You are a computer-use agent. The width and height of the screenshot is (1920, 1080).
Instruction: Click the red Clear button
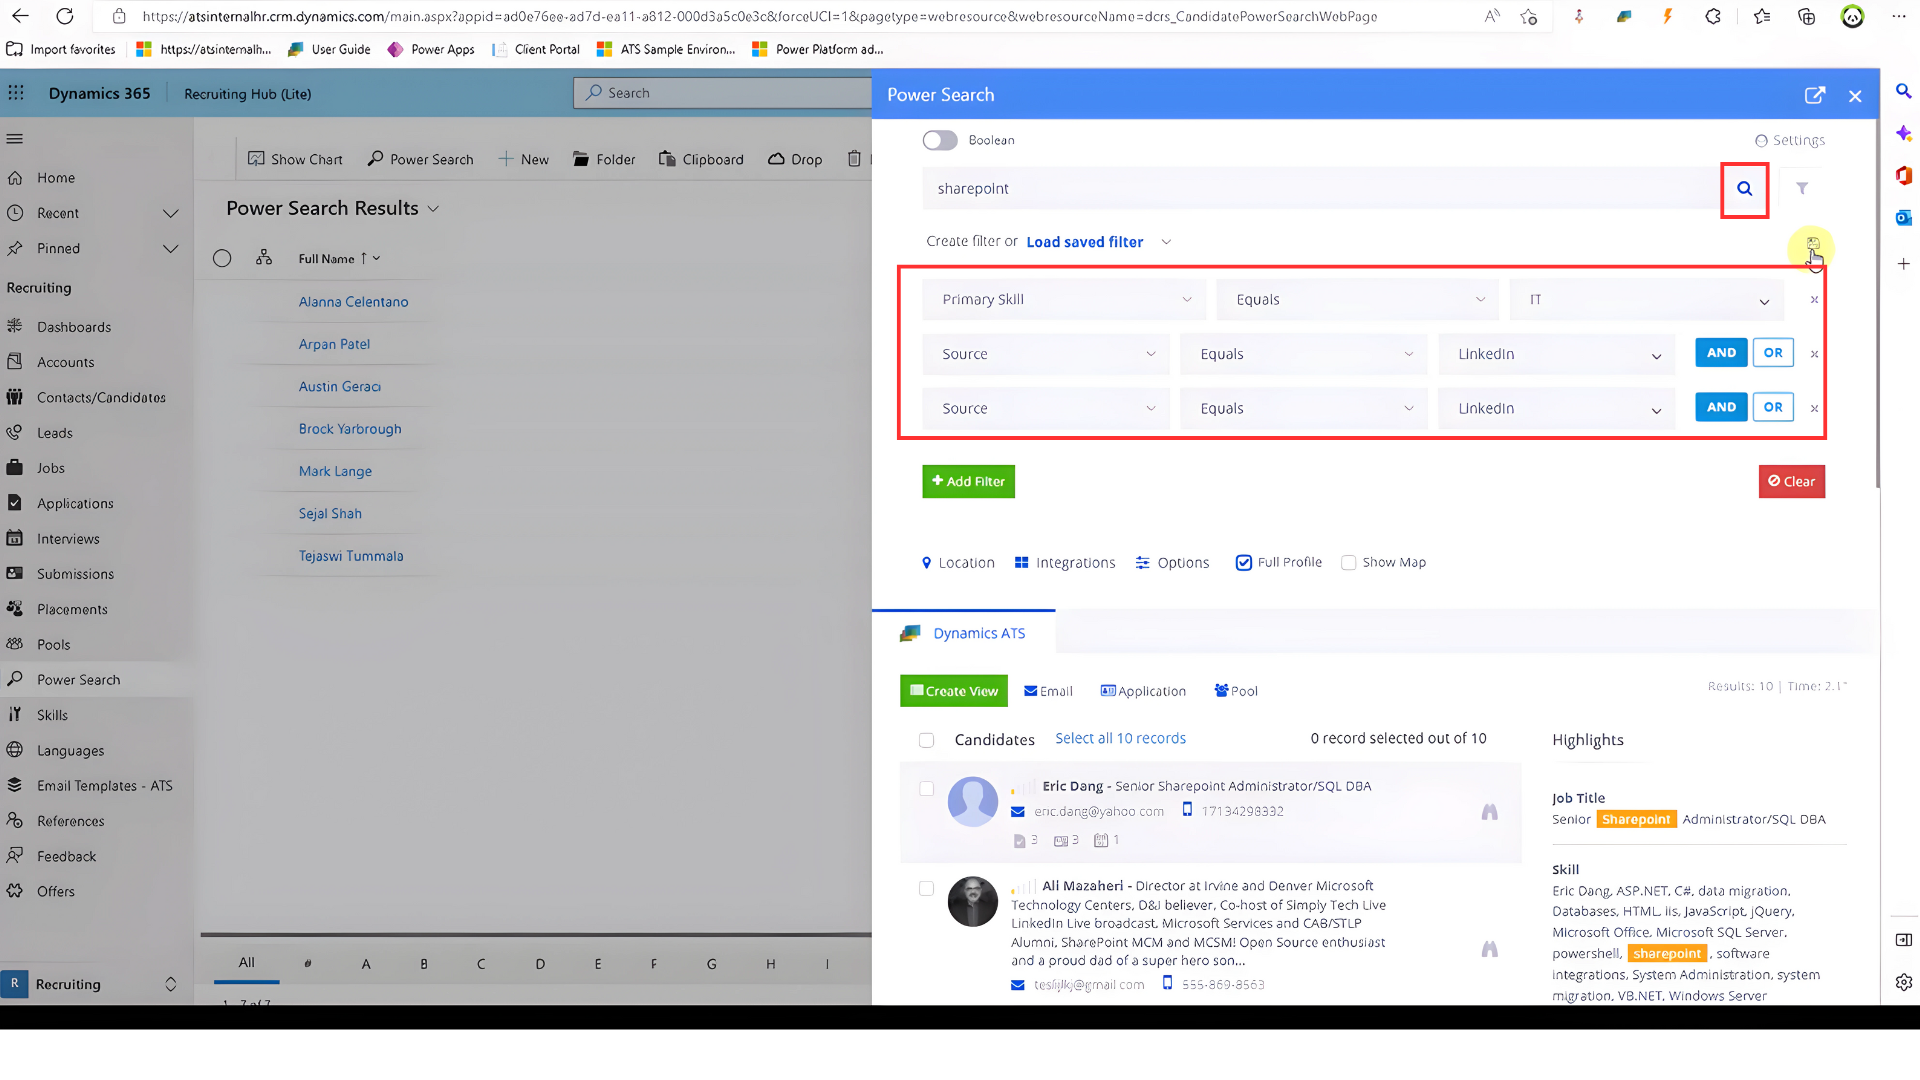[x=1791, y=482]
